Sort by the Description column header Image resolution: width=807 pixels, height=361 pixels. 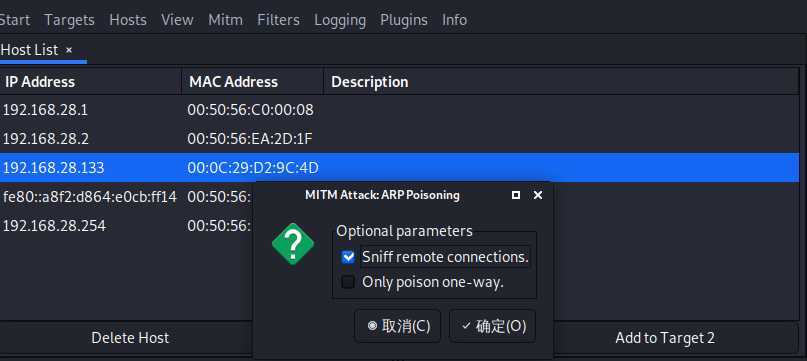click(561, 82)
